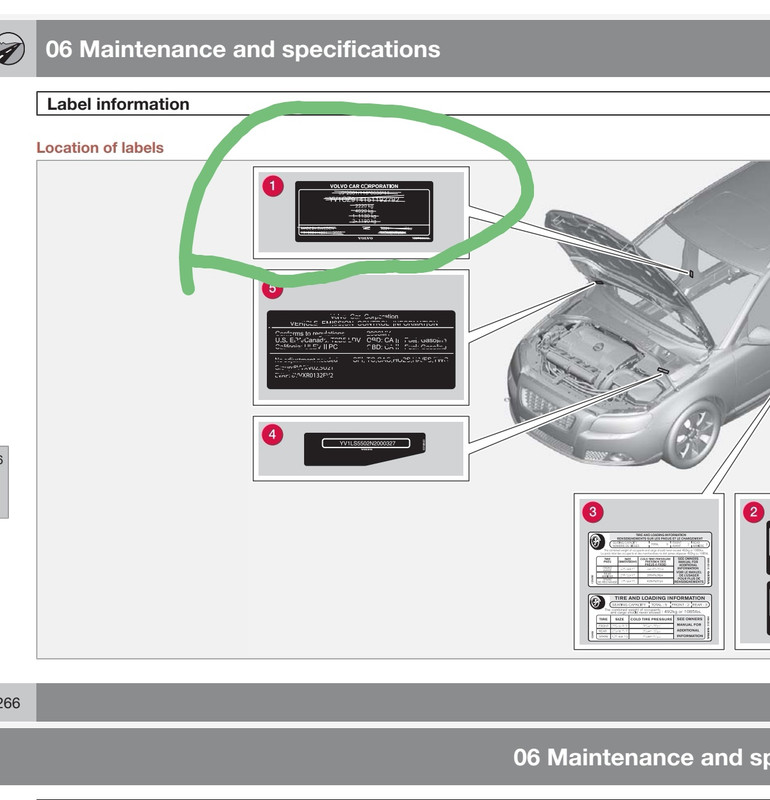Screen dimensions: 770x800
Task: Click the lower "TIRE AND LOADING INFORMATION" label
Action: [x=650, y=618]
